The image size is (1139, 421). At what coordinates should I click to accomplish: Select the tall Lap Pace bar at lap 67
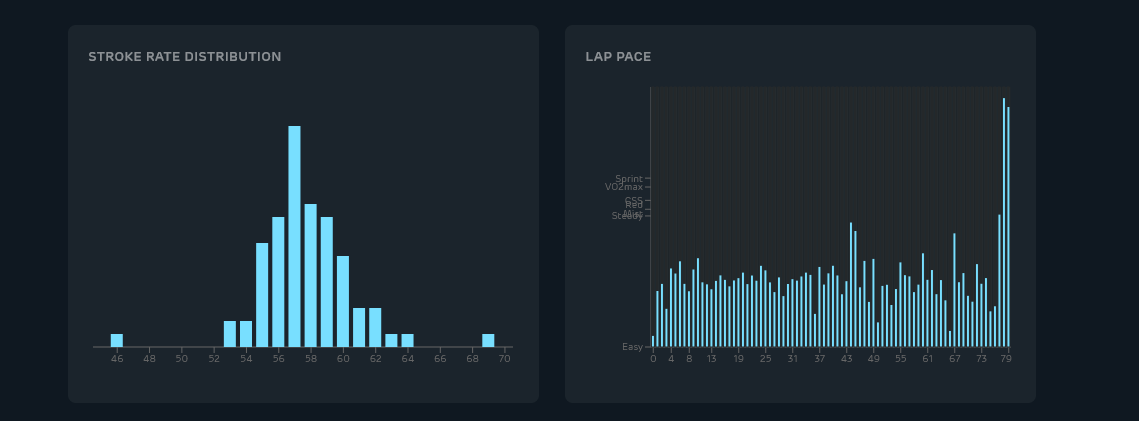point(954,290)
